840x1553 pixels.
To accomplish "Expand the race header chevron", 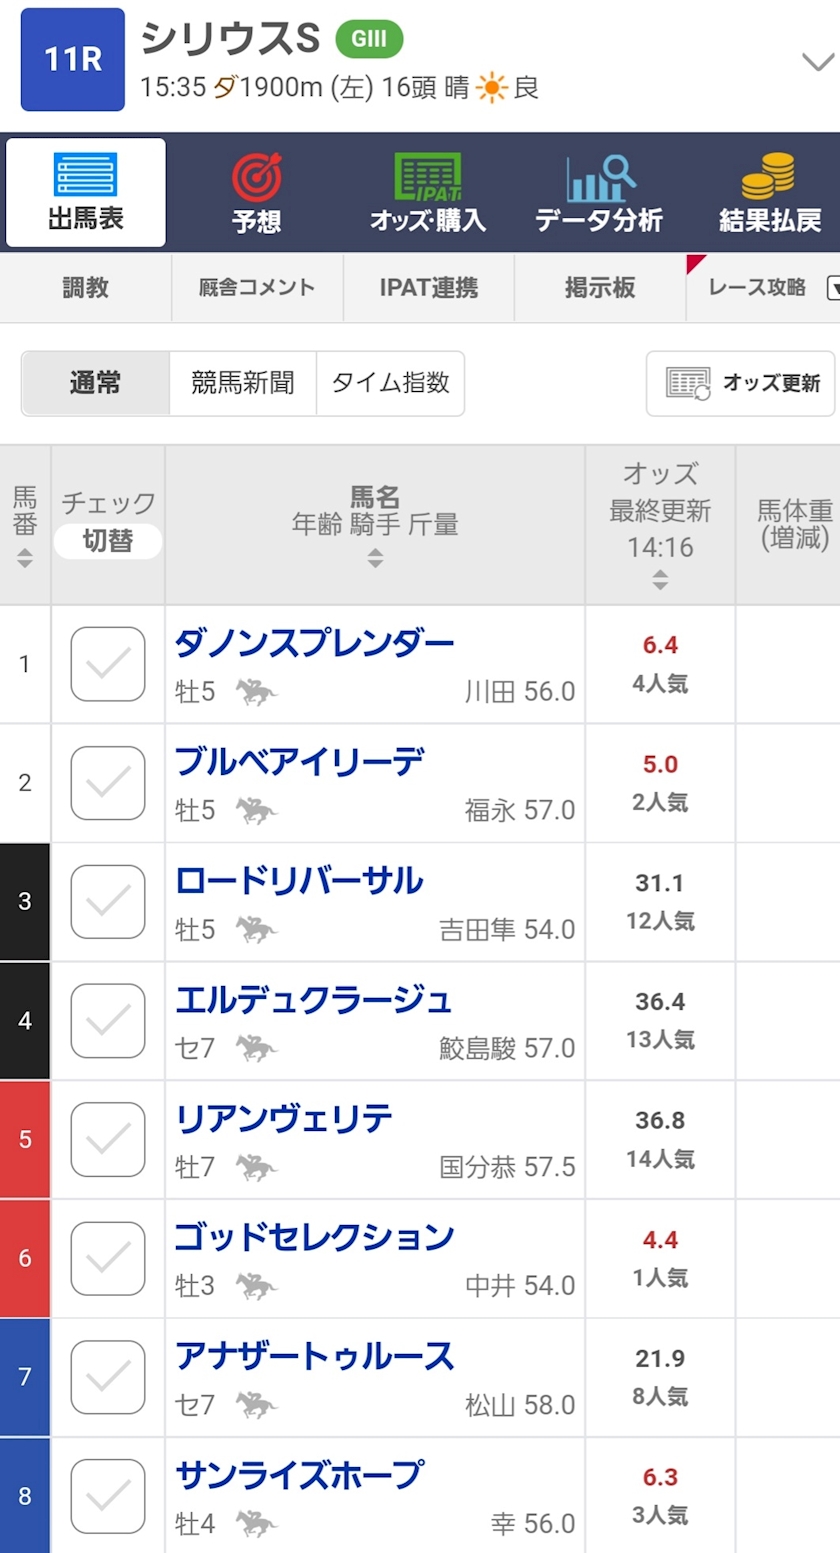I will [818, 62].
